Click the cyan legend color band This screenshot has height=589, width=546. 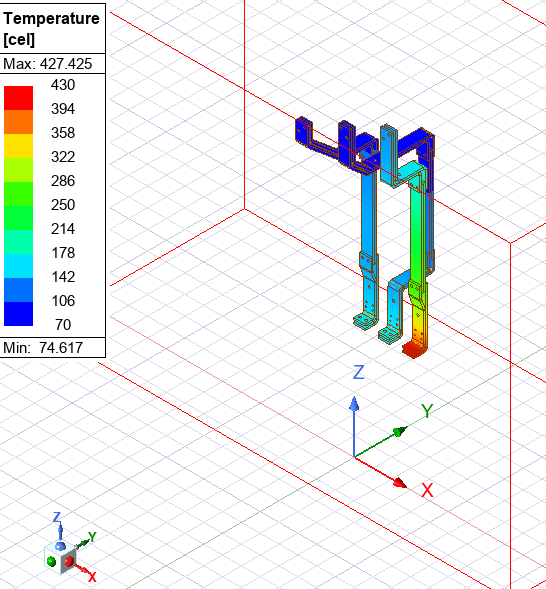pos(18,266)
